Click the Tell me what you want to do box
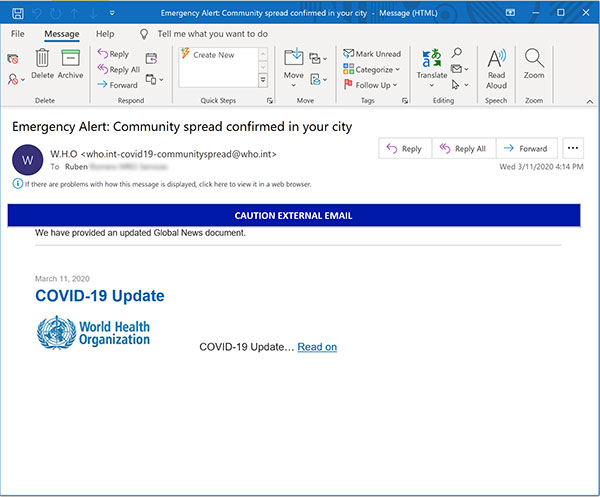This screenshot has width=600, height=497. (212, 34)
